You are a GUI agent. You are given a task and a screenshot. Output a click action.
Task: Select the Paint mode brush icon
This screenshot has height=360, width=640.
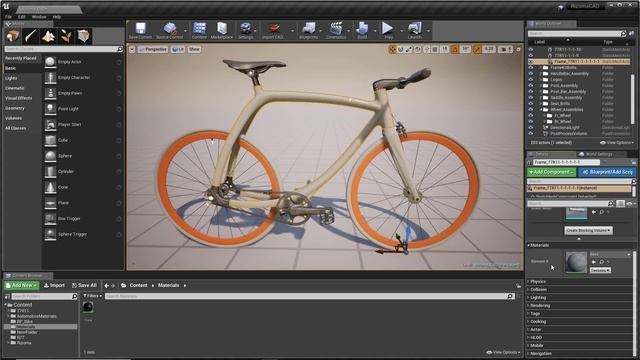click(x=31, y=36)
